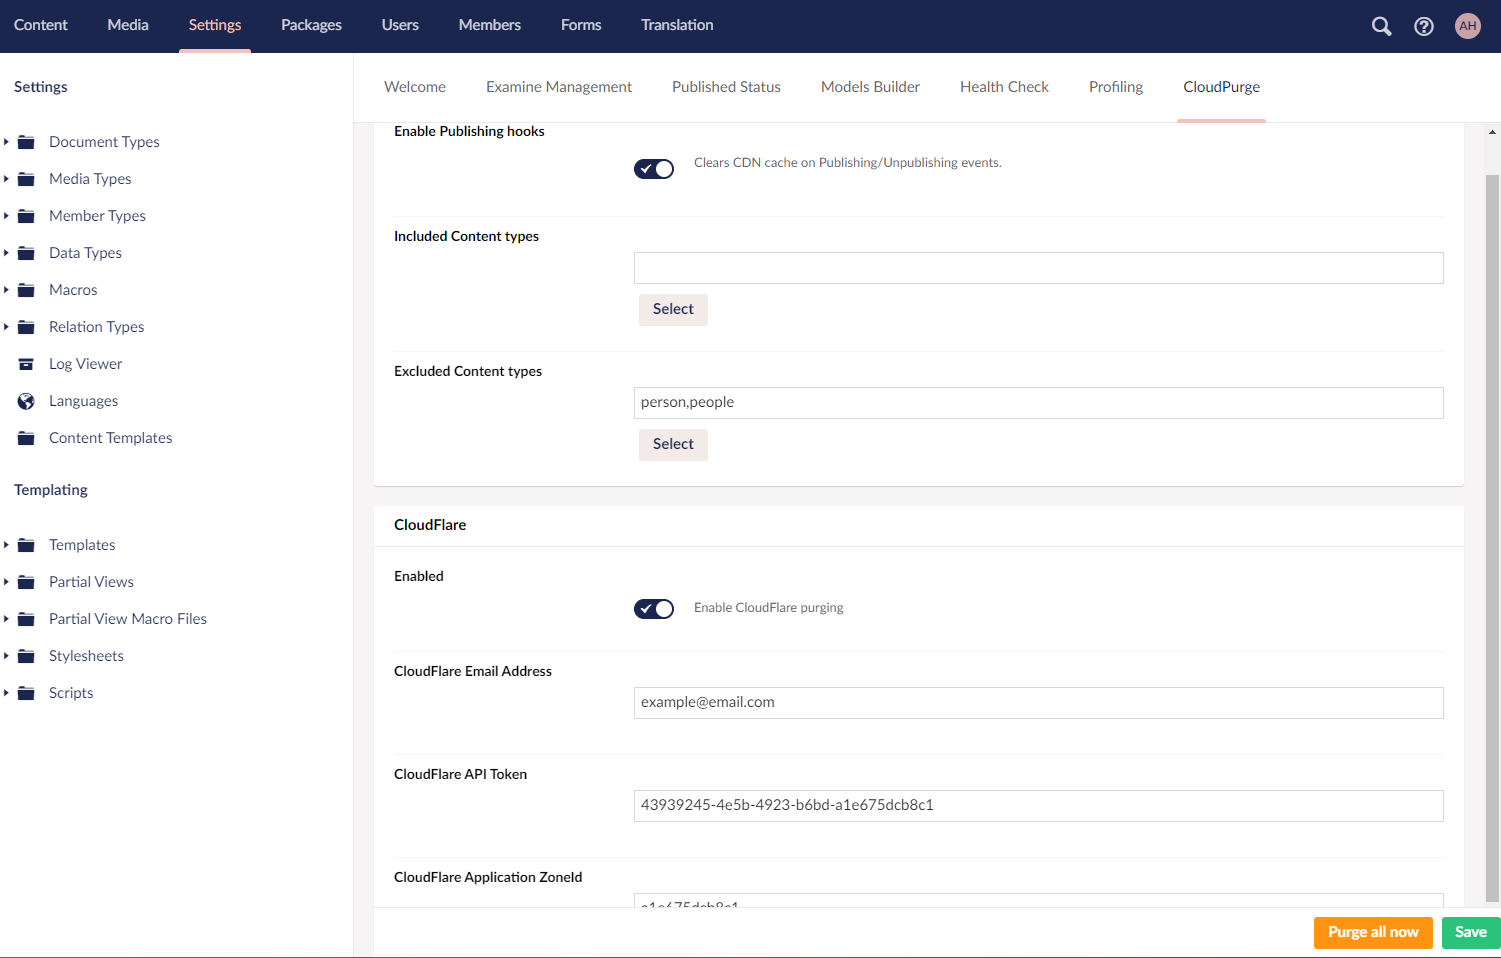Open the help question mark icon
Screen dimensions: 1501x958
(1424, 26)
